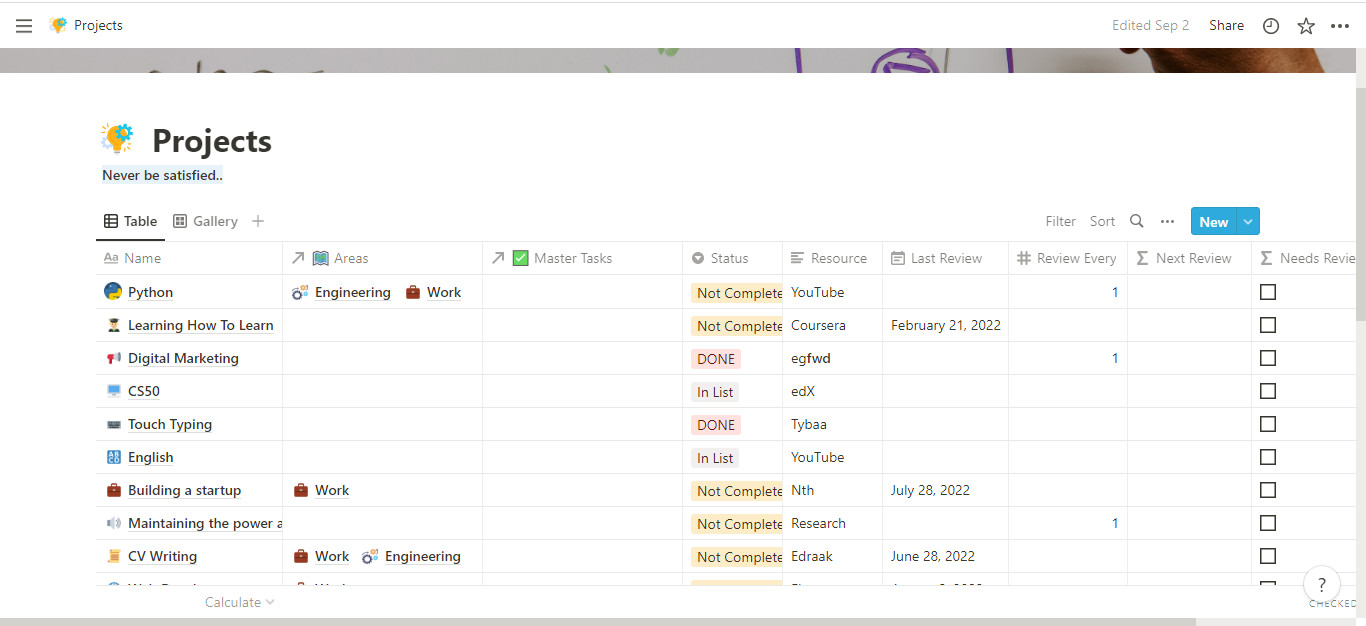Click the In List status of CS50
This screenshot has height=626, width=1366.
click(715, 392)
